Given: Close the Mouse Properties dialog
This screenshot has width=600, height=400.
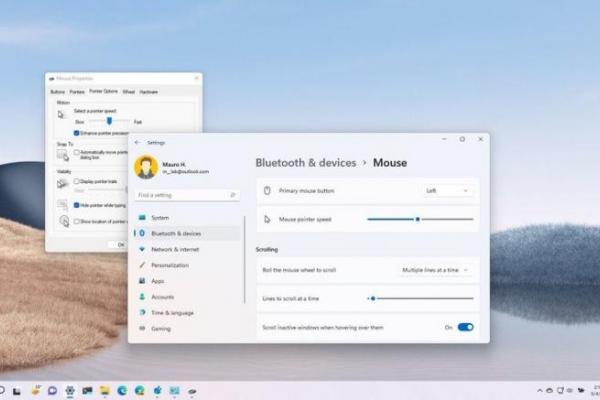Looking at the screenshot, I should [197, 78].
